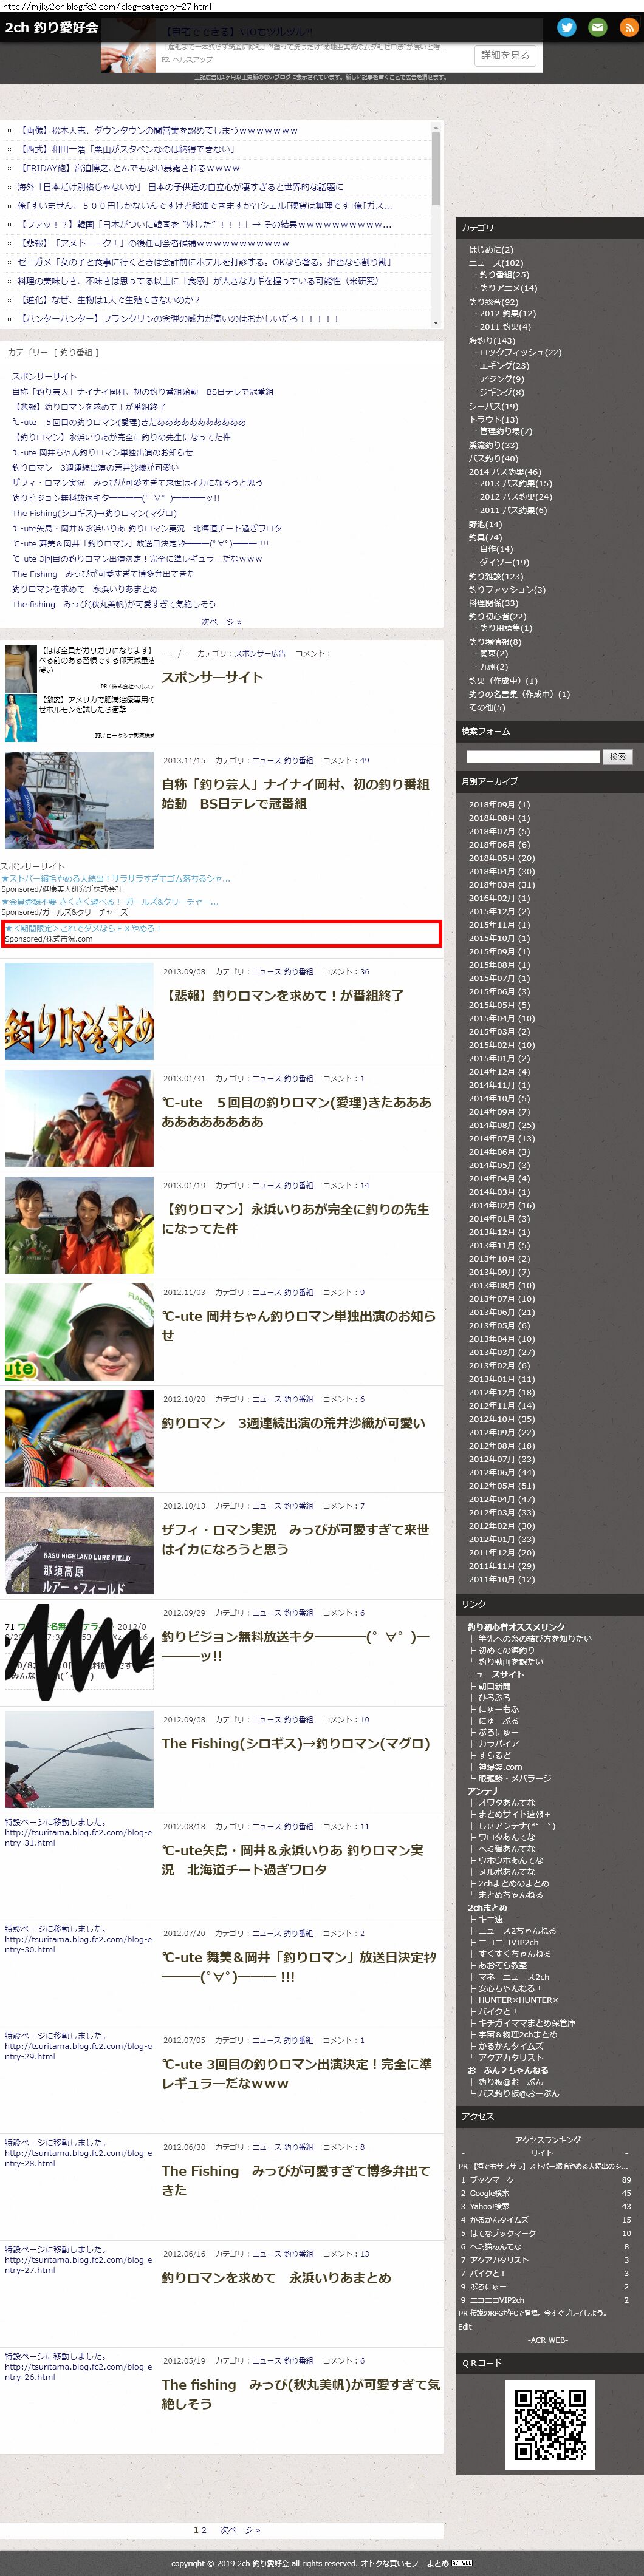Viewport: 644px width, 2576px height.
Task: Open post 【悲報】釣りロマンを求めて!が番組終了
Action: point(283,995)
